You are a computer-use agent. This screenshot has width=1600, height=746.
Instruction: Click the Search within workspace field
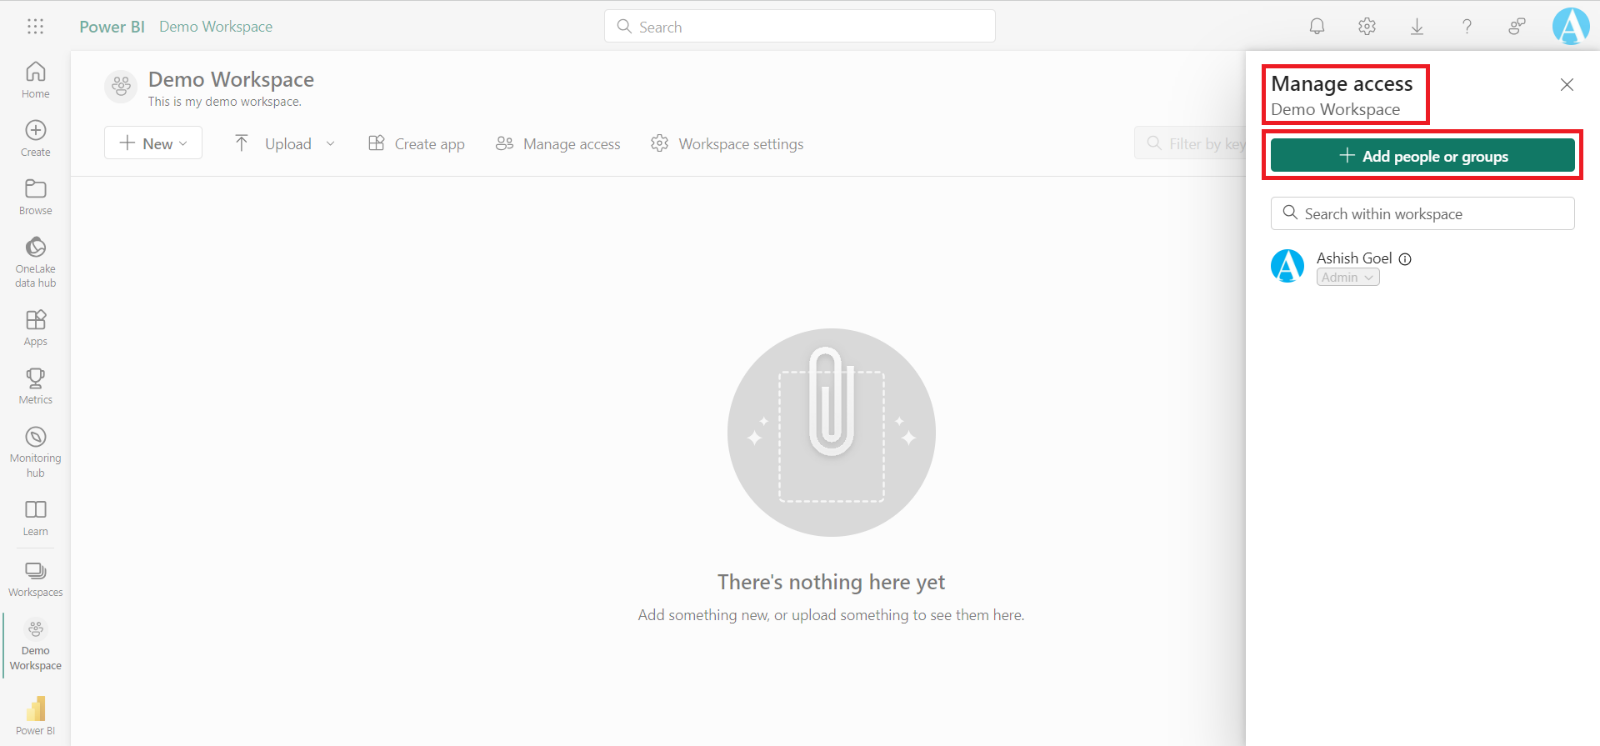click(1422, 214)
